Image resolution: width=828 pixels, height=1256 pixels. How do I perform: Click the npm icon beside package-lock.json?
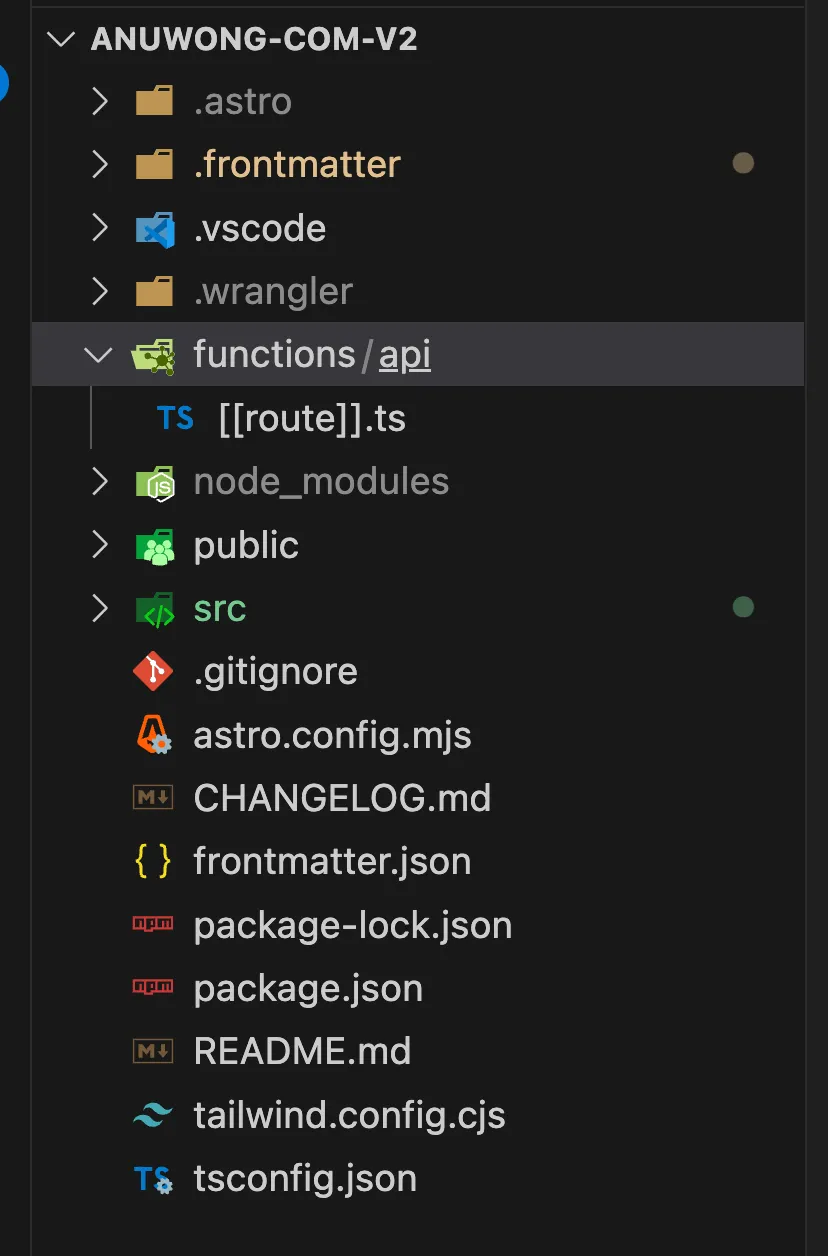(153, 925)
